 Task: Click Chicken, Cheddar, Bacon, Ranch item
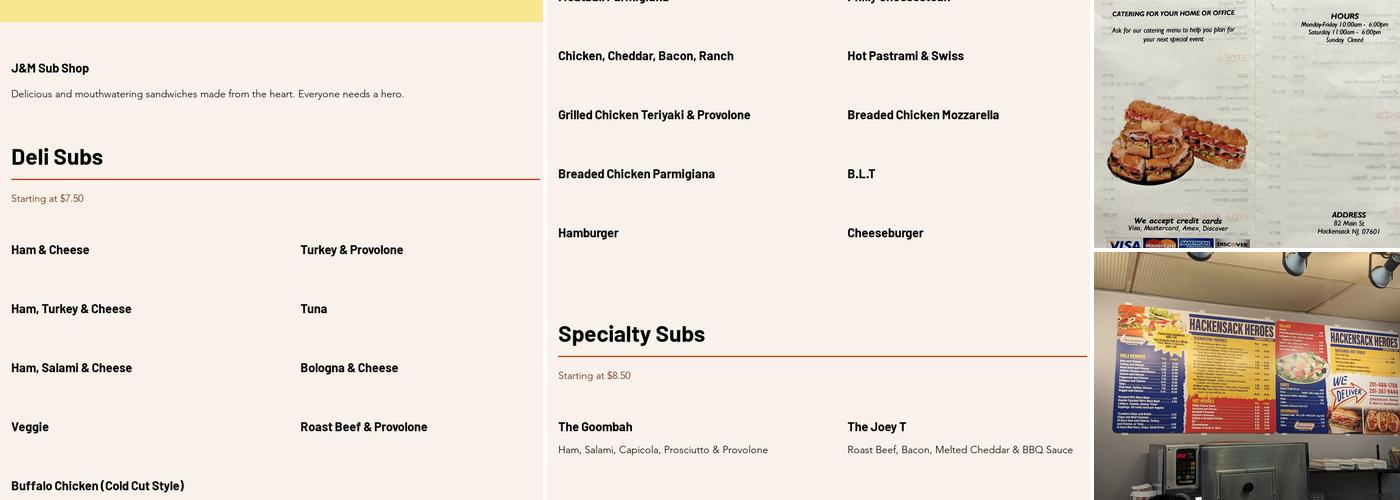click(x=645, y=56)
